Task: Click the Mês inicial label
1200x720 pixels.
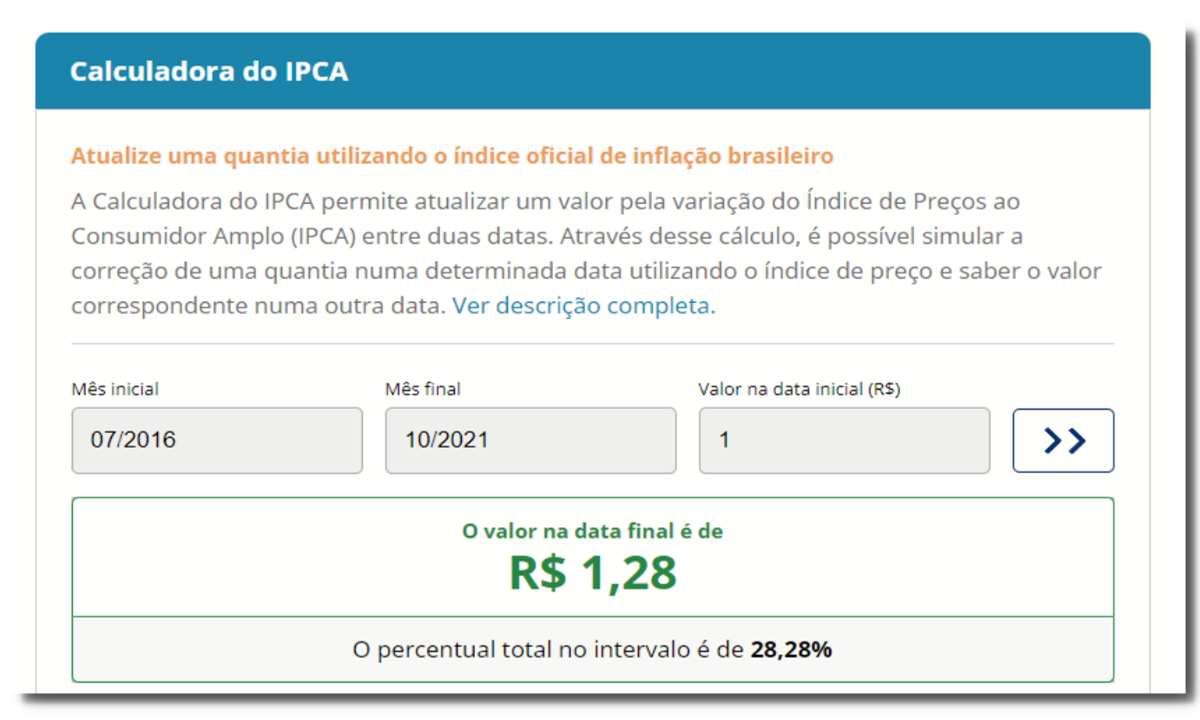Action: pos(115,389)
